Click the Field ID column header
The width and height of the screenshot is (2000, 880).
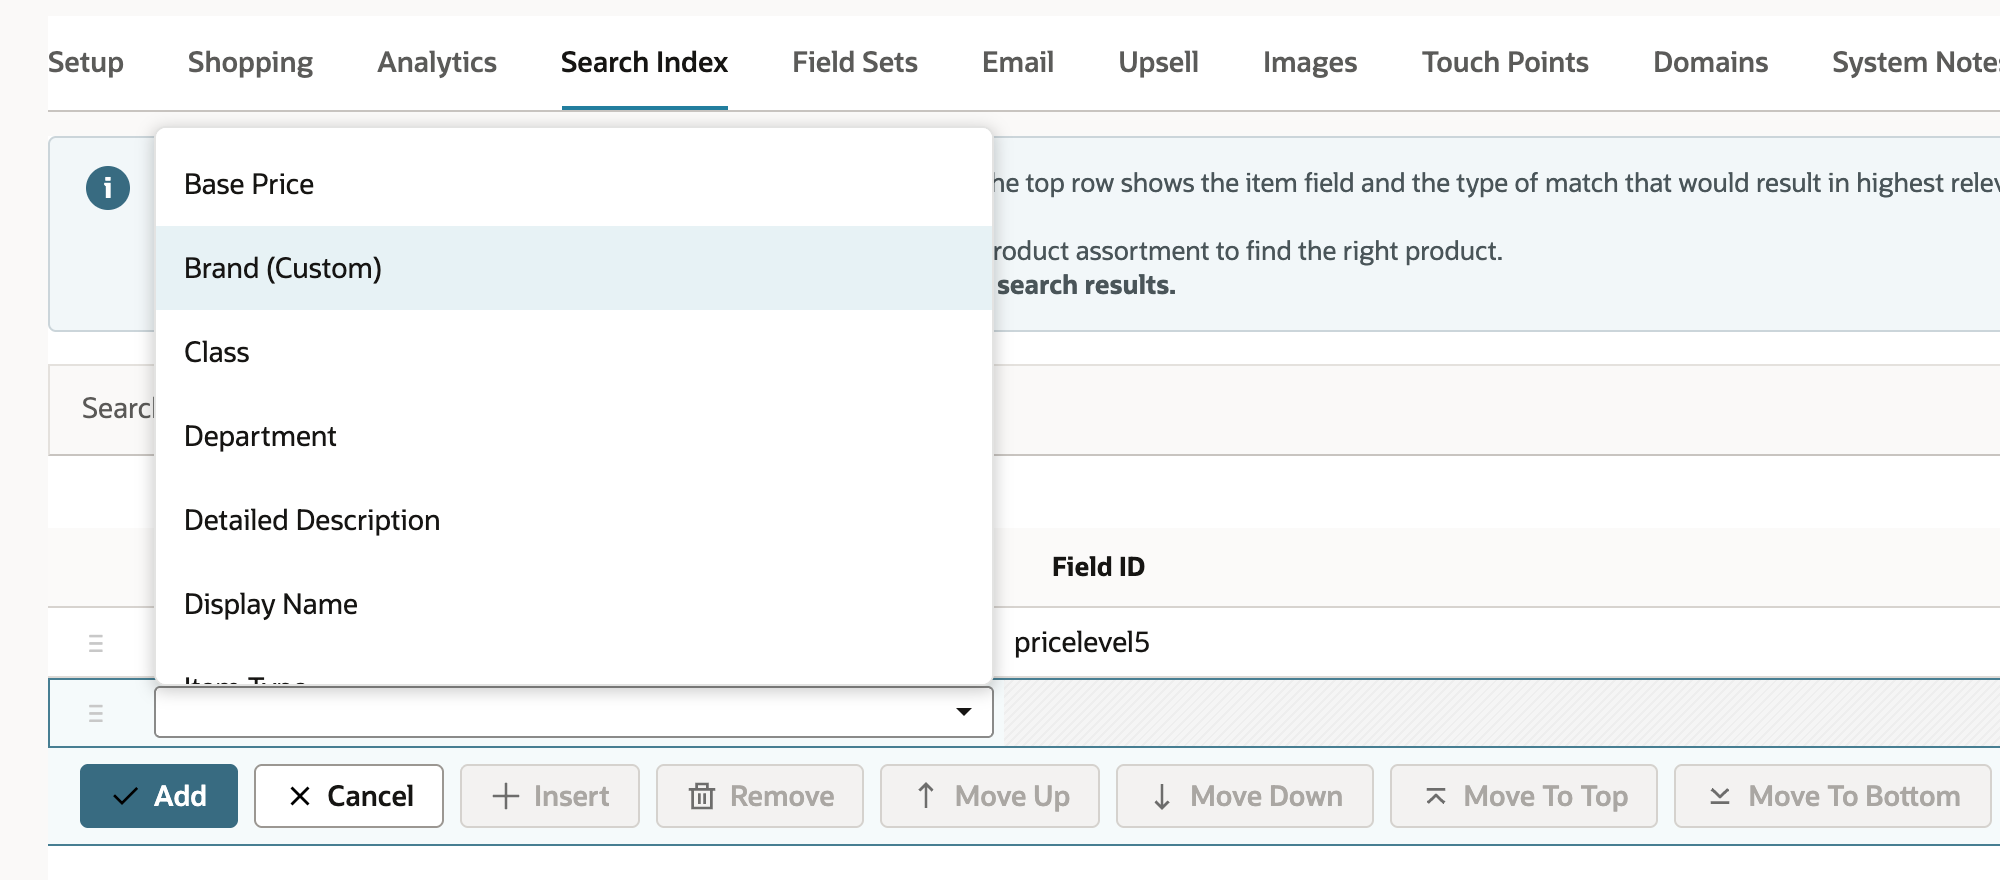[1098, 567]
